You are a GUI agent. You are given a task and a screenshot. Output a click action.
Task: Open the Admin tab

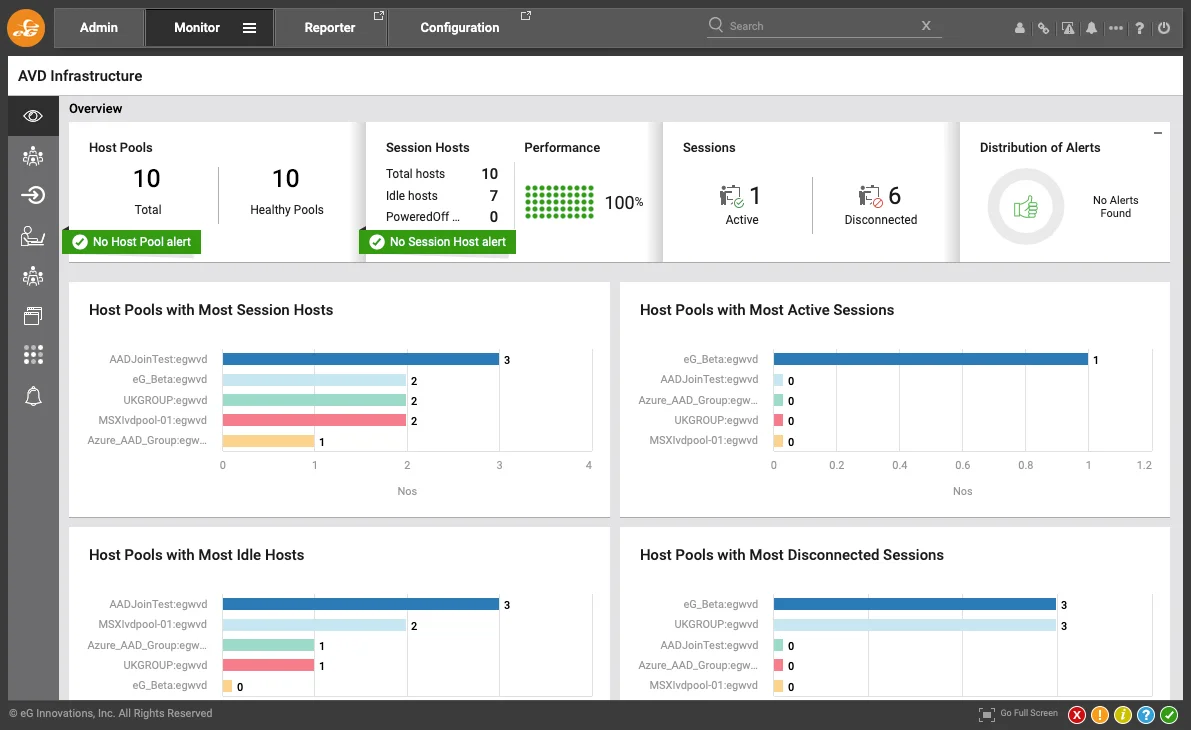(x=99, y=27)
